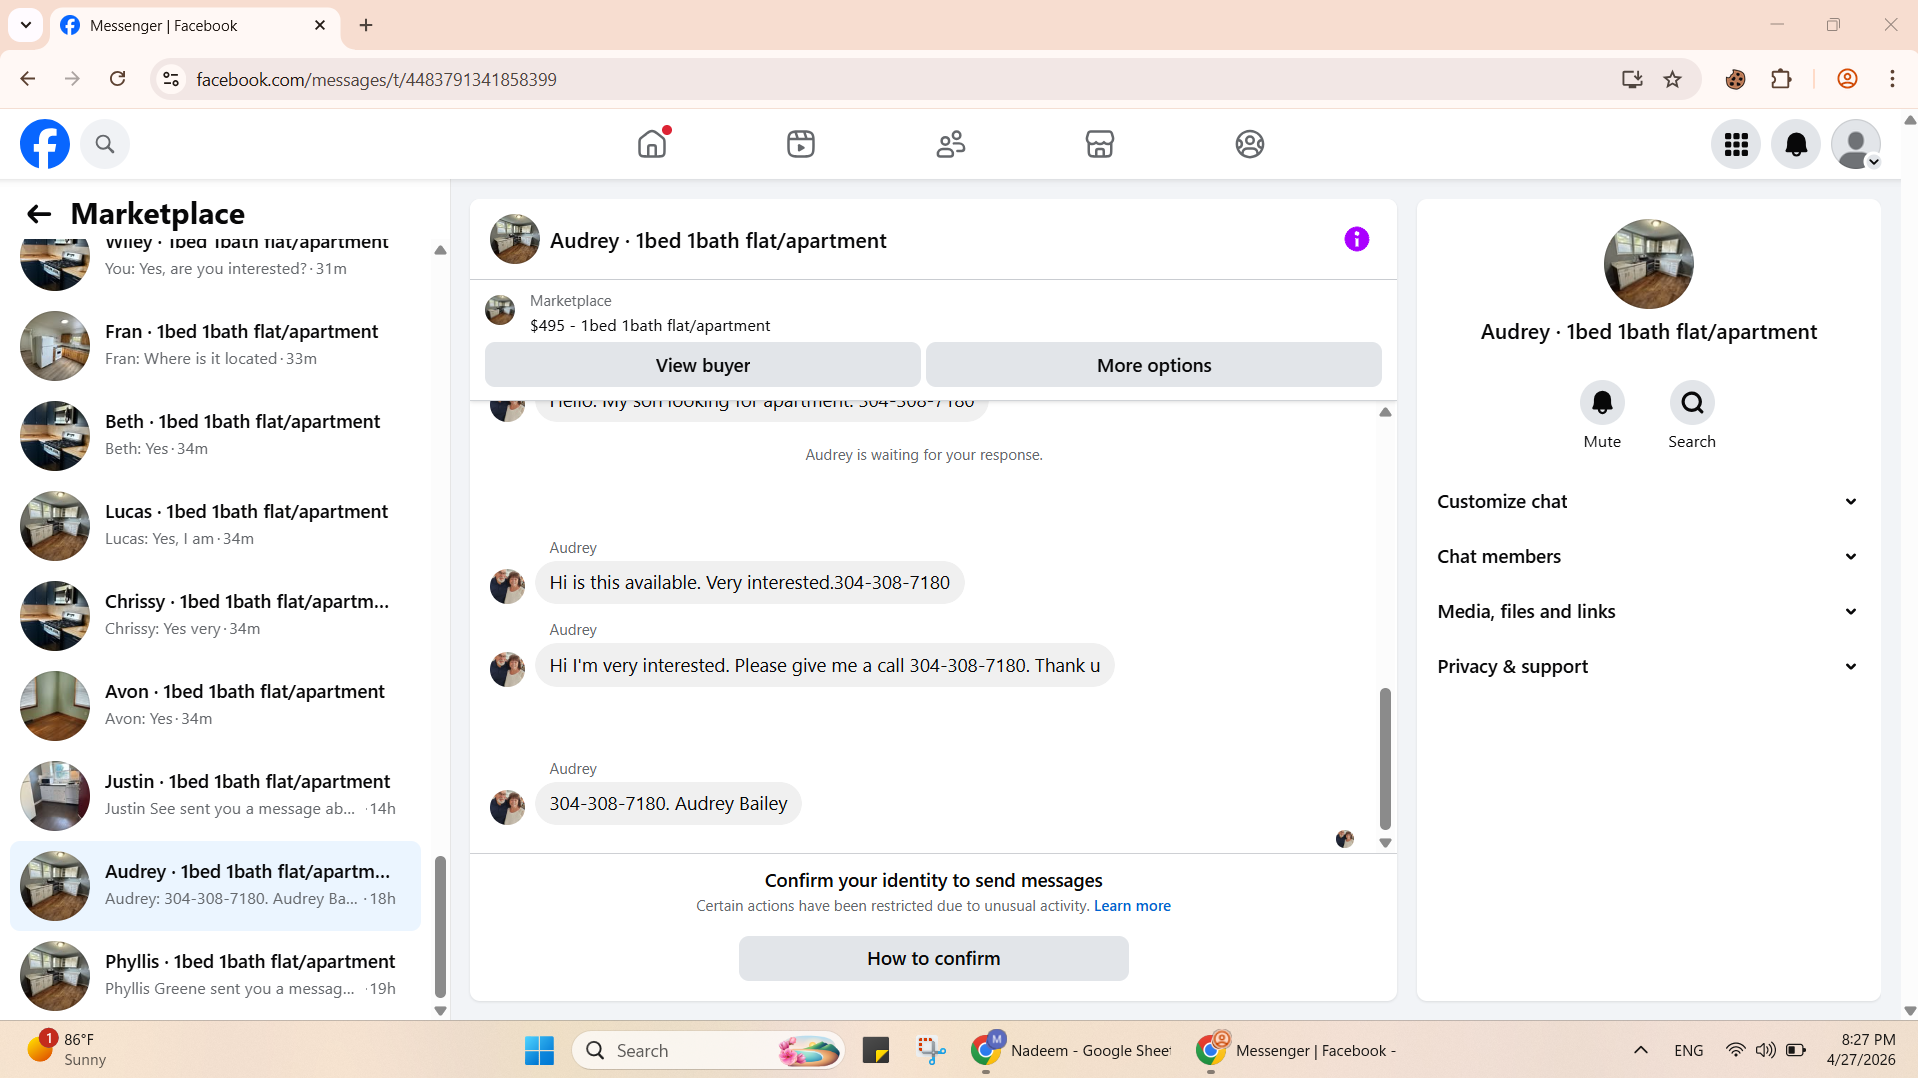
Task: Click message '304-308-7180. Audrey Bailey'
Action: [x=668, y=804]
